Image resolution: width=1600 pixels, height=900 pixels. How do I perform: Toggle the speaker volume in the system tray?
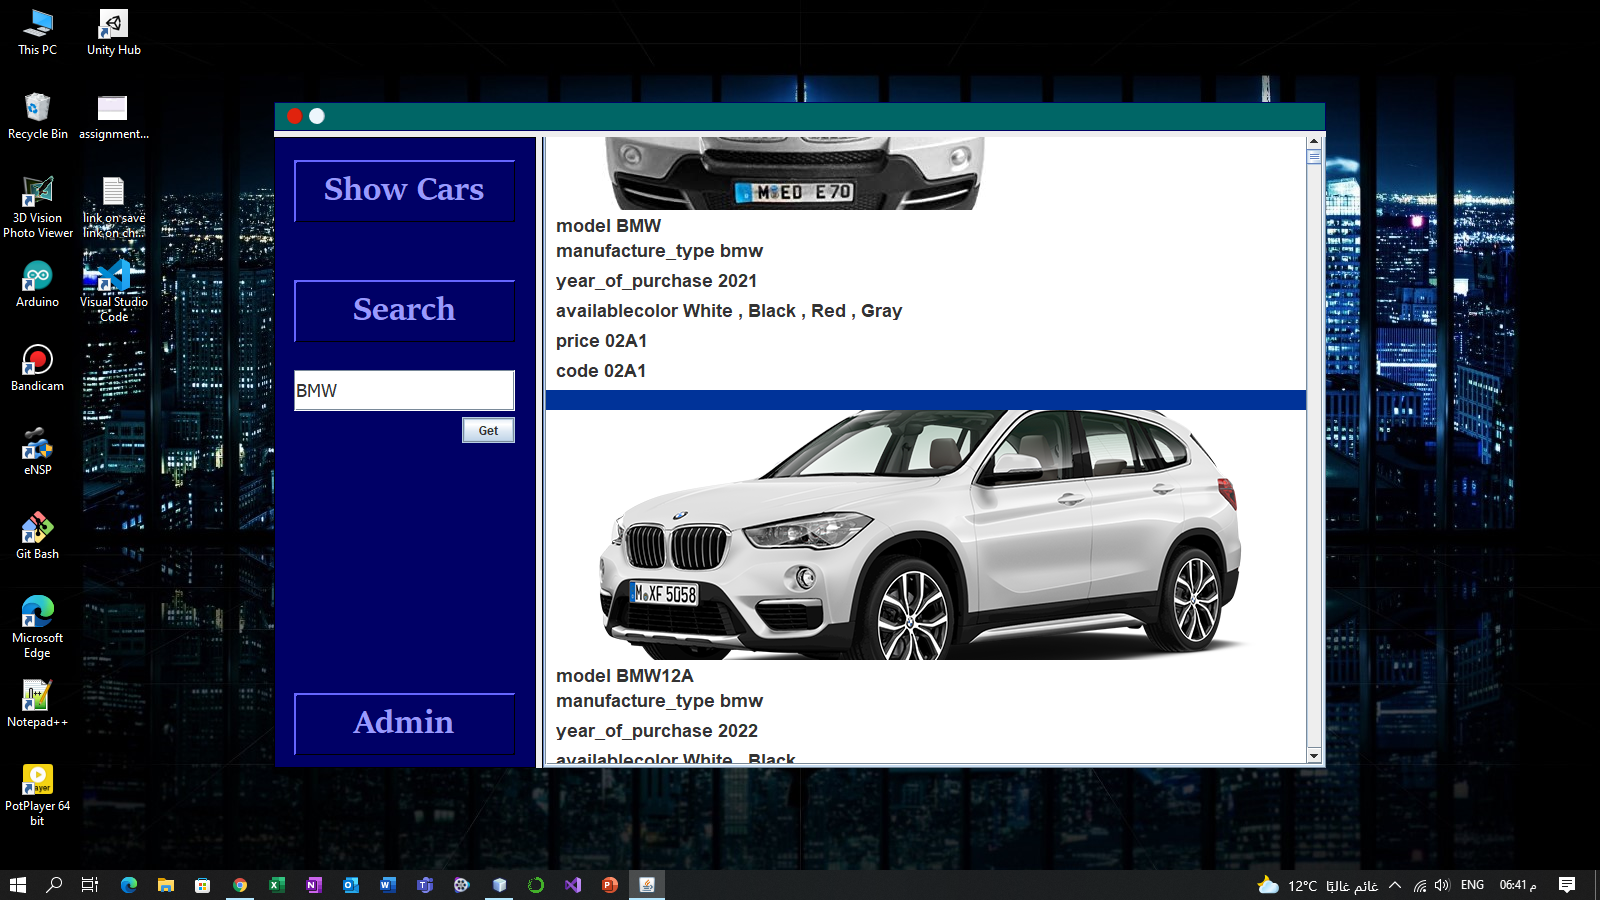1441,885
